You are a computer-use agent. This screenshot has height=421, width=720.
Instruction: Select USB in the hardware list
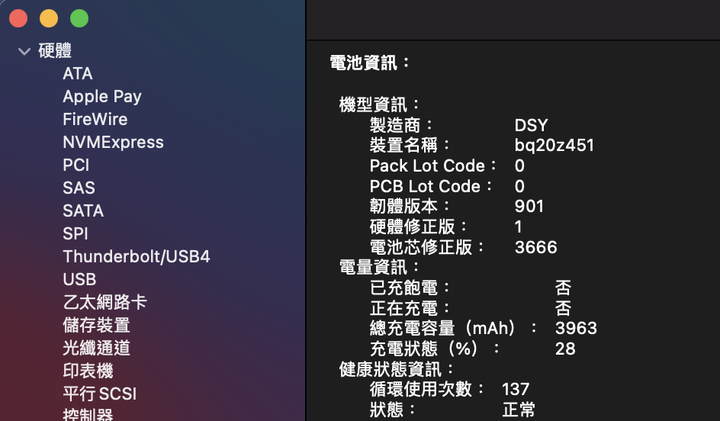pyautogui.click(x=79, y=279)
